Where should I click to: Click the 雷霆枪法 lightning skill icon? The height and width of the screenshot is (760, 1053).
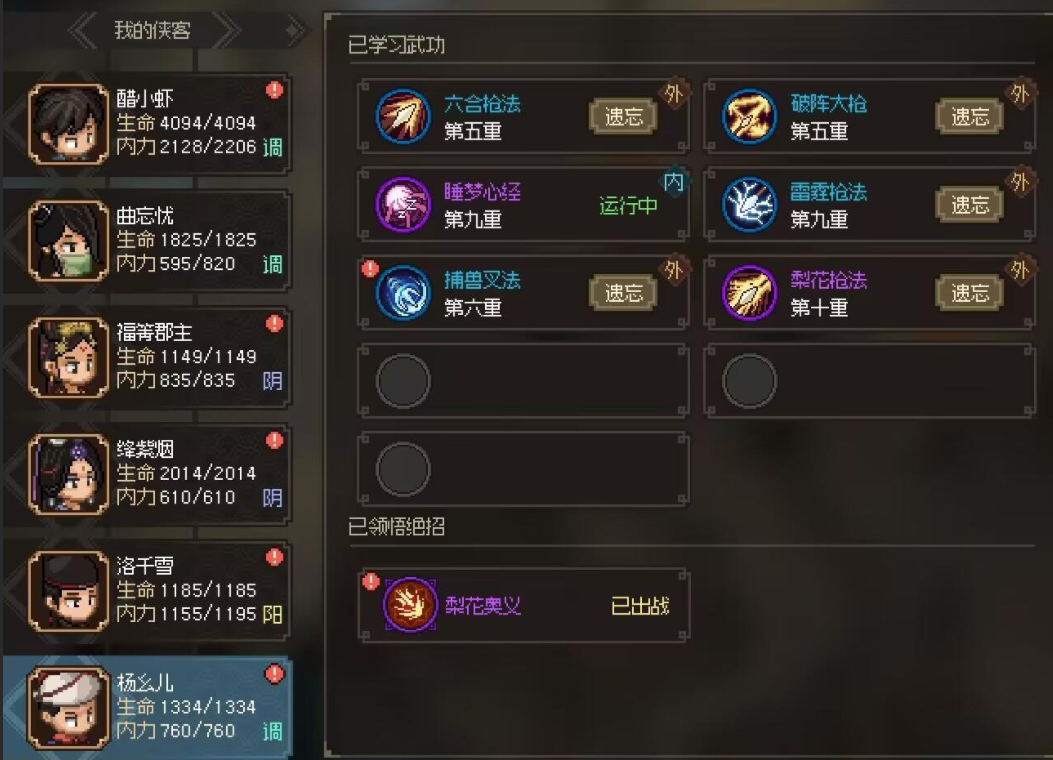(x=749, y=204)
